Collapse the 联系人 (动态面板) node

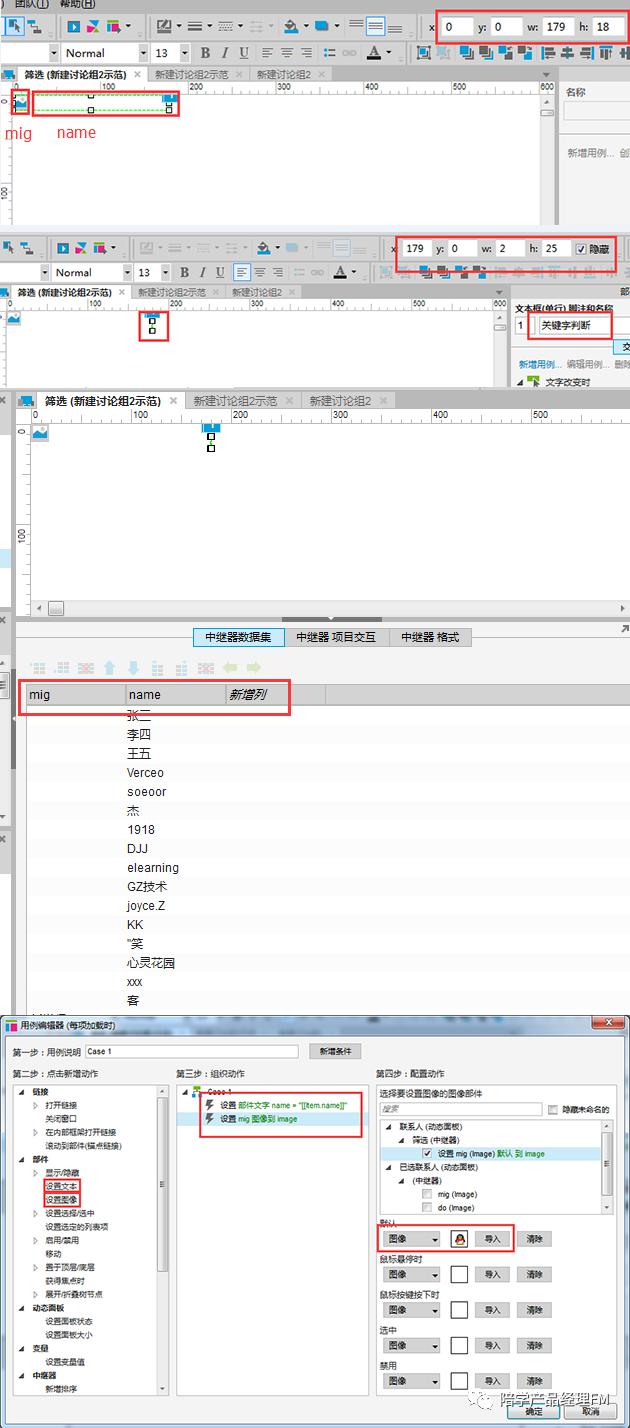click(389, 1126)
